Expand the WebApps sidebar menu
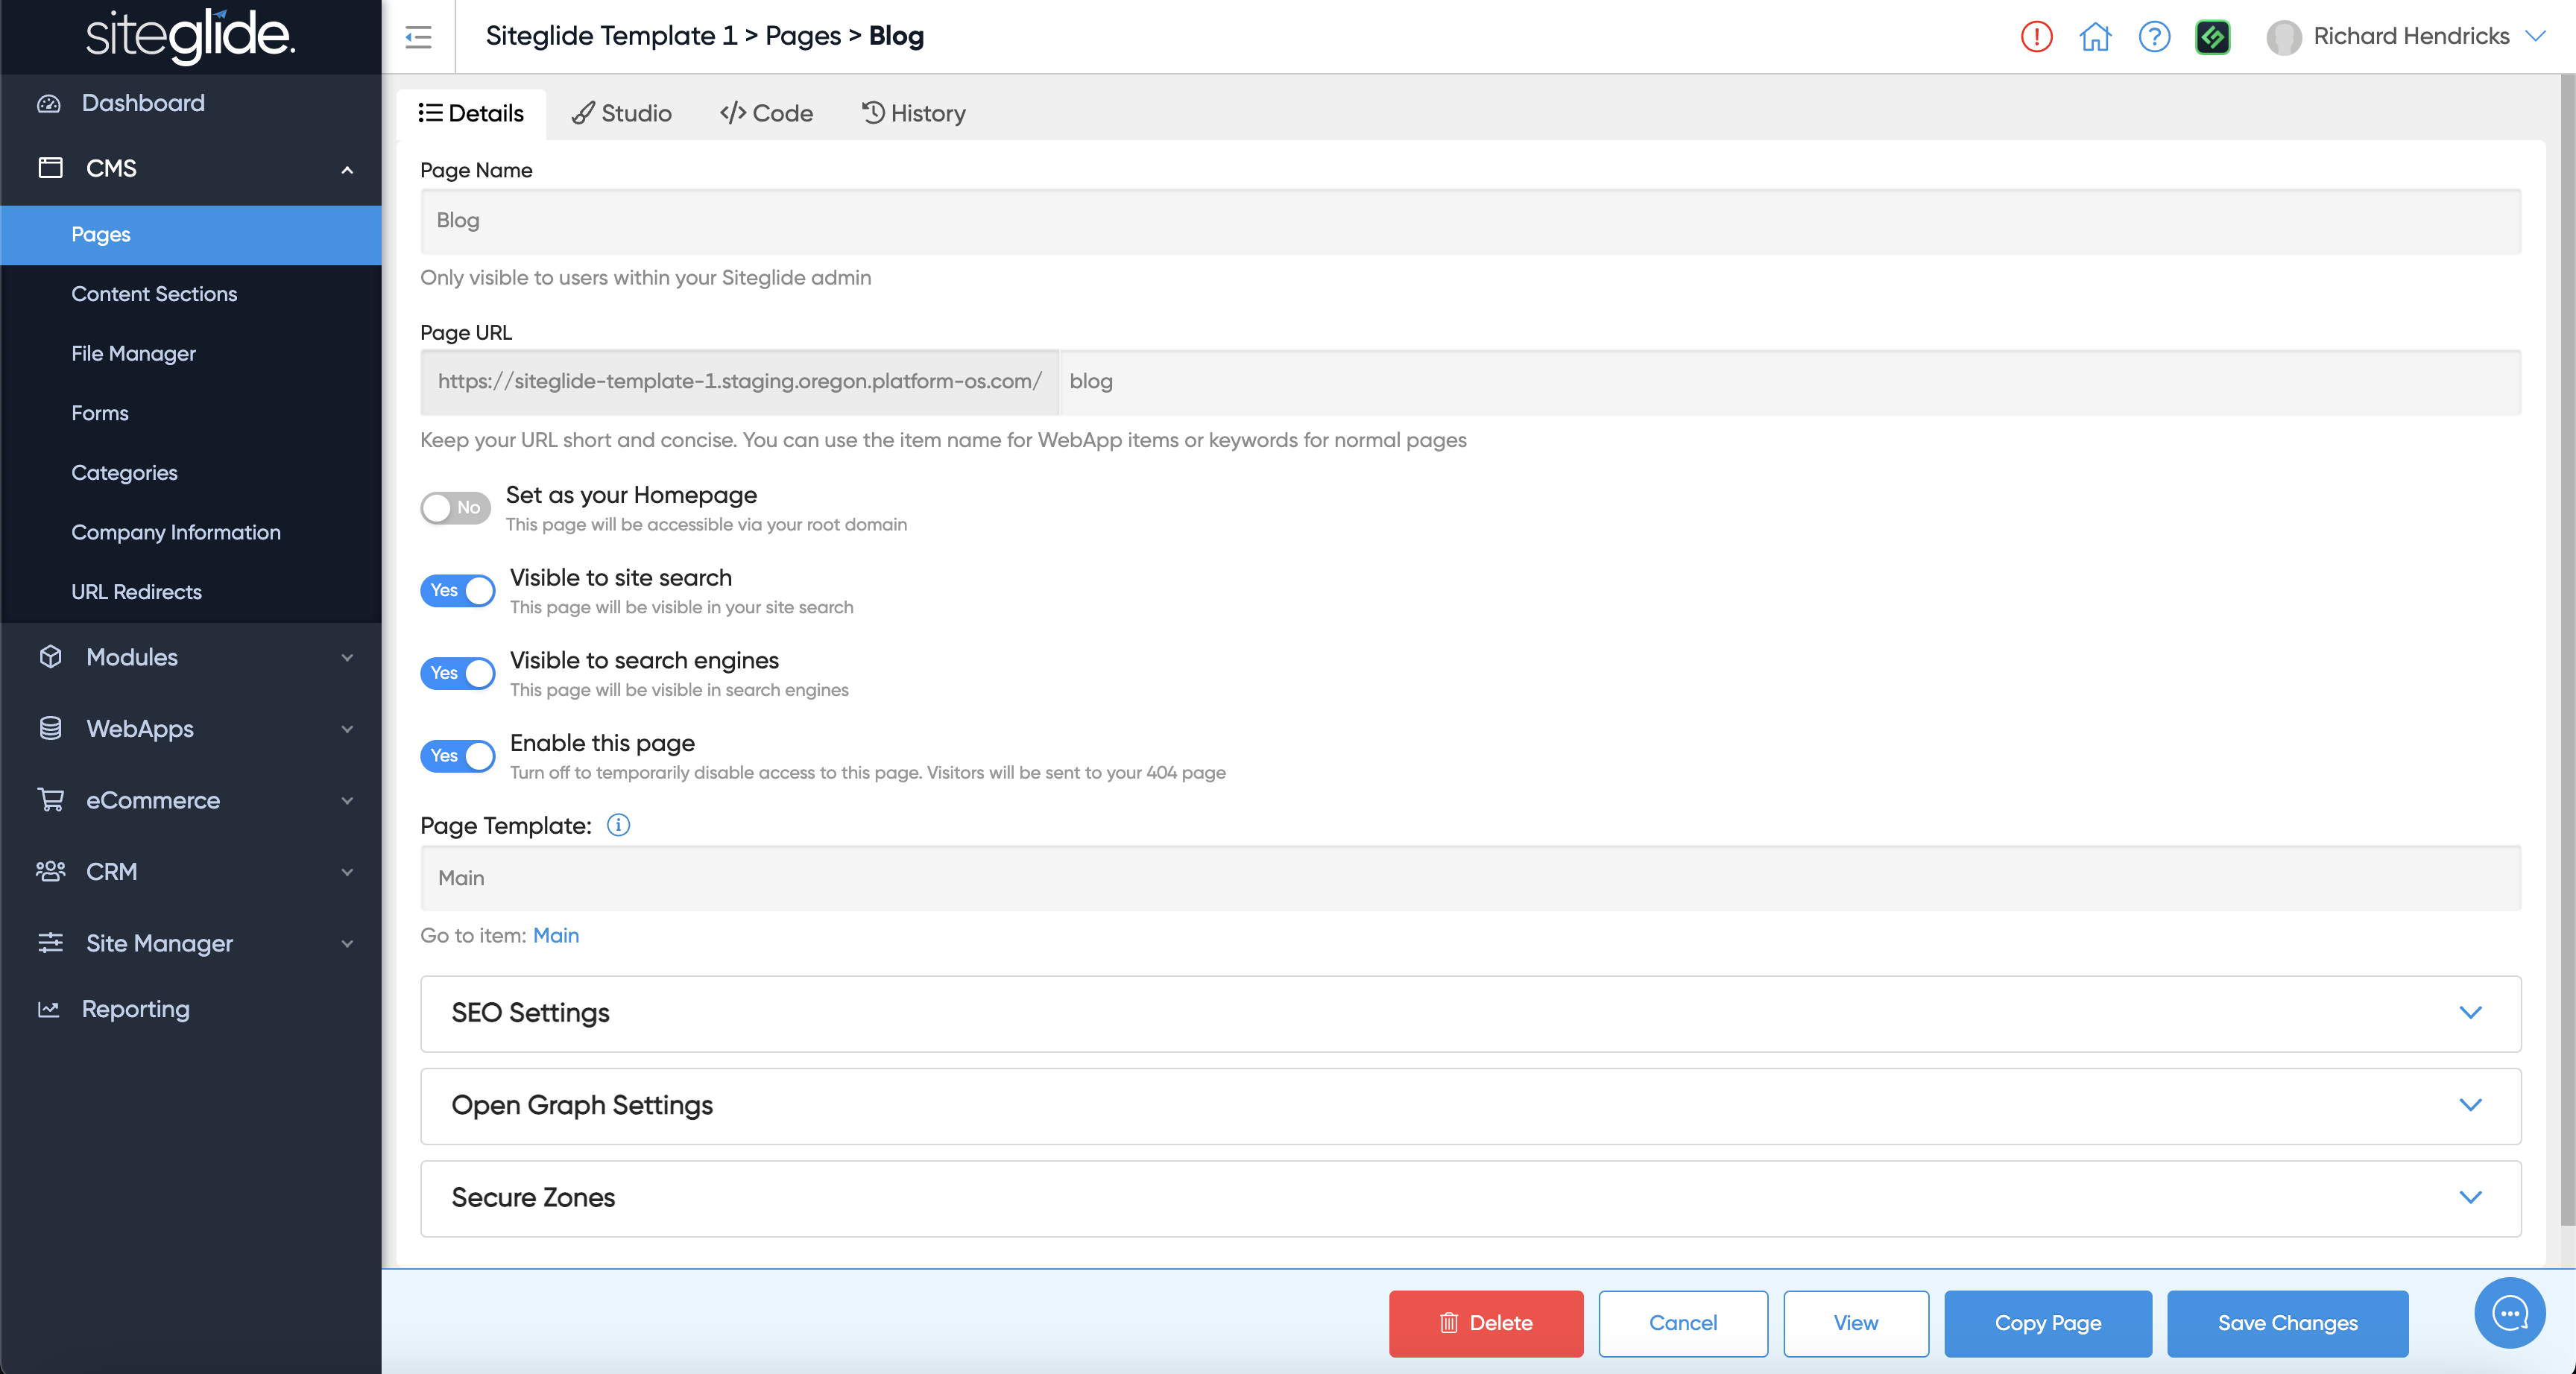Viewport: 2576px width, 1374px height. [x=190, y=729]
